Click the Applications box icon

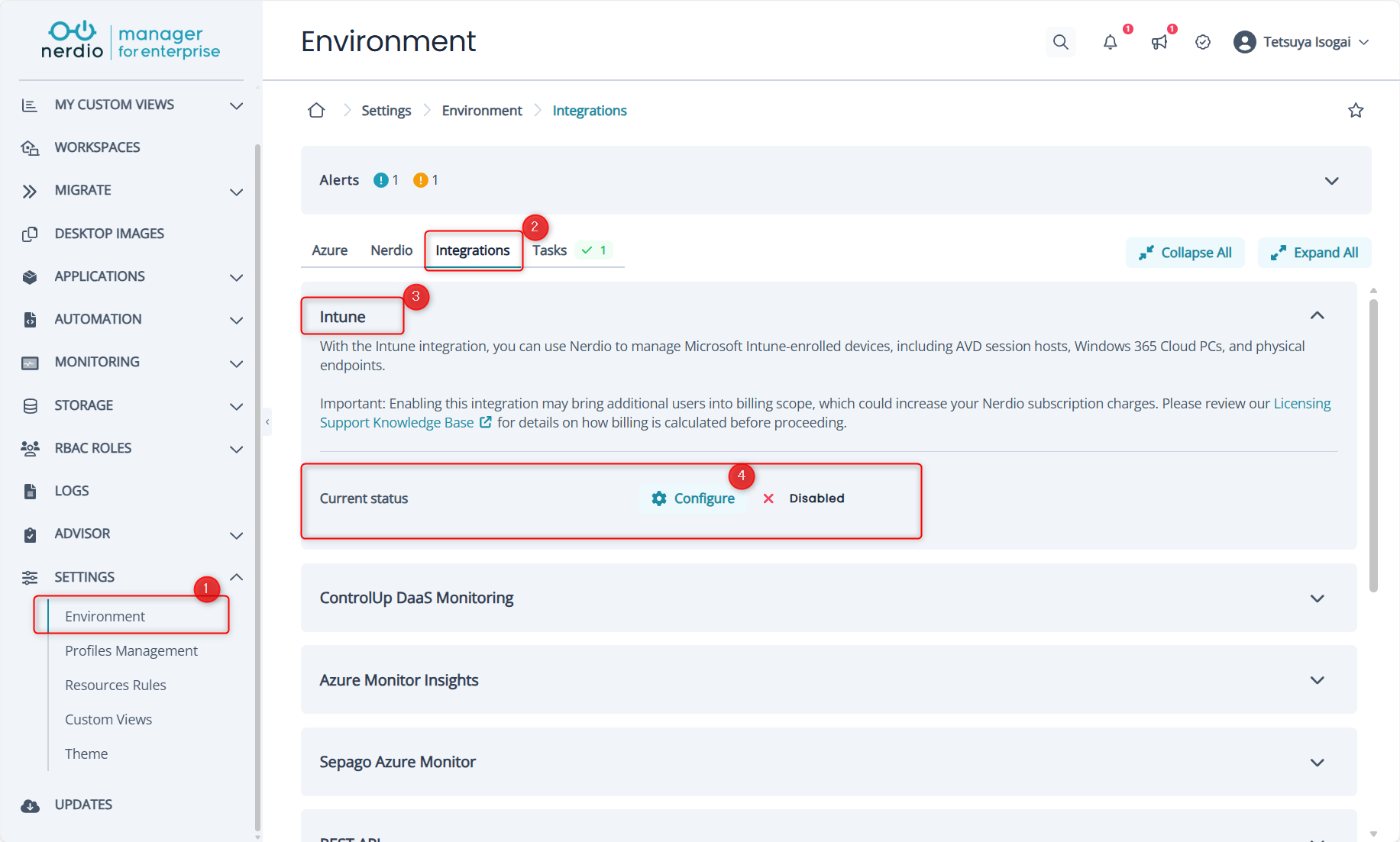30,277
